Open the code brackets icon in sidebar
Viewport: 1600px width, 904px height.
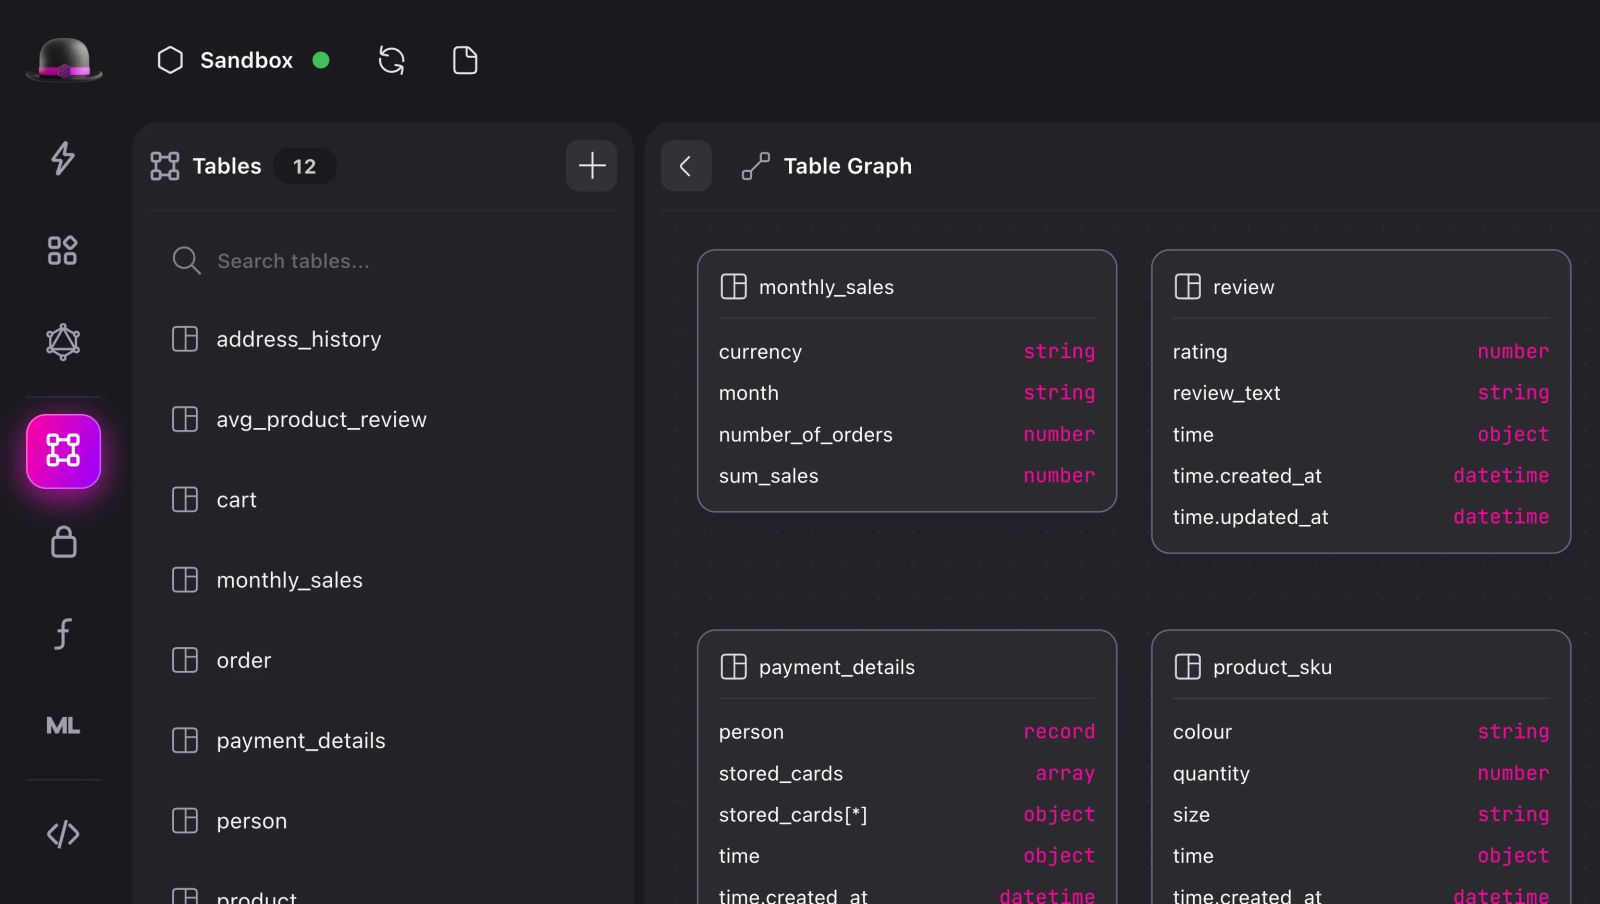[x=63, y=834]
